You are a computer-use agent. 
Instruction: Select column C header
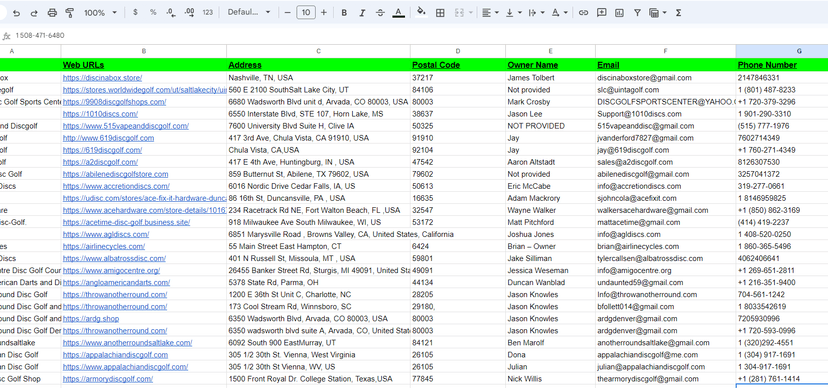click(x=318, y=51)
